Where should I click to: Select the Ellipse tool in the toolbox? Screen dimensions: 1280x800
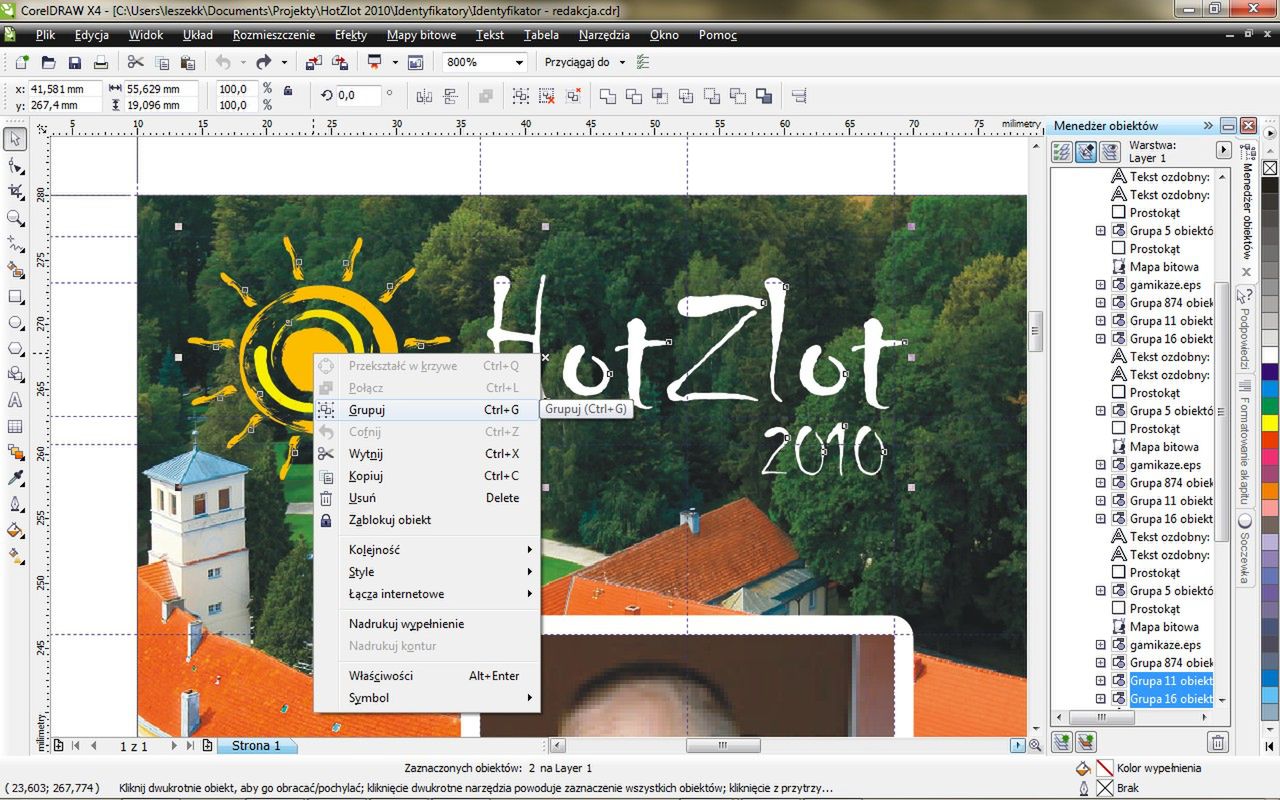pos(15,323)
